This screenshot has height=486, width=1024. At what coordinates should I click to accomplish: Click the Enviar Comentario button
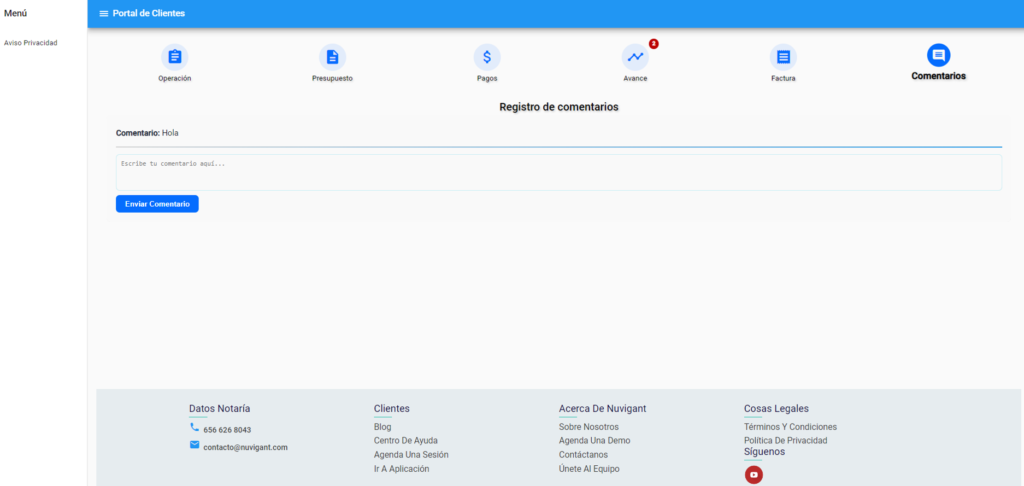[x=157, y=204]
